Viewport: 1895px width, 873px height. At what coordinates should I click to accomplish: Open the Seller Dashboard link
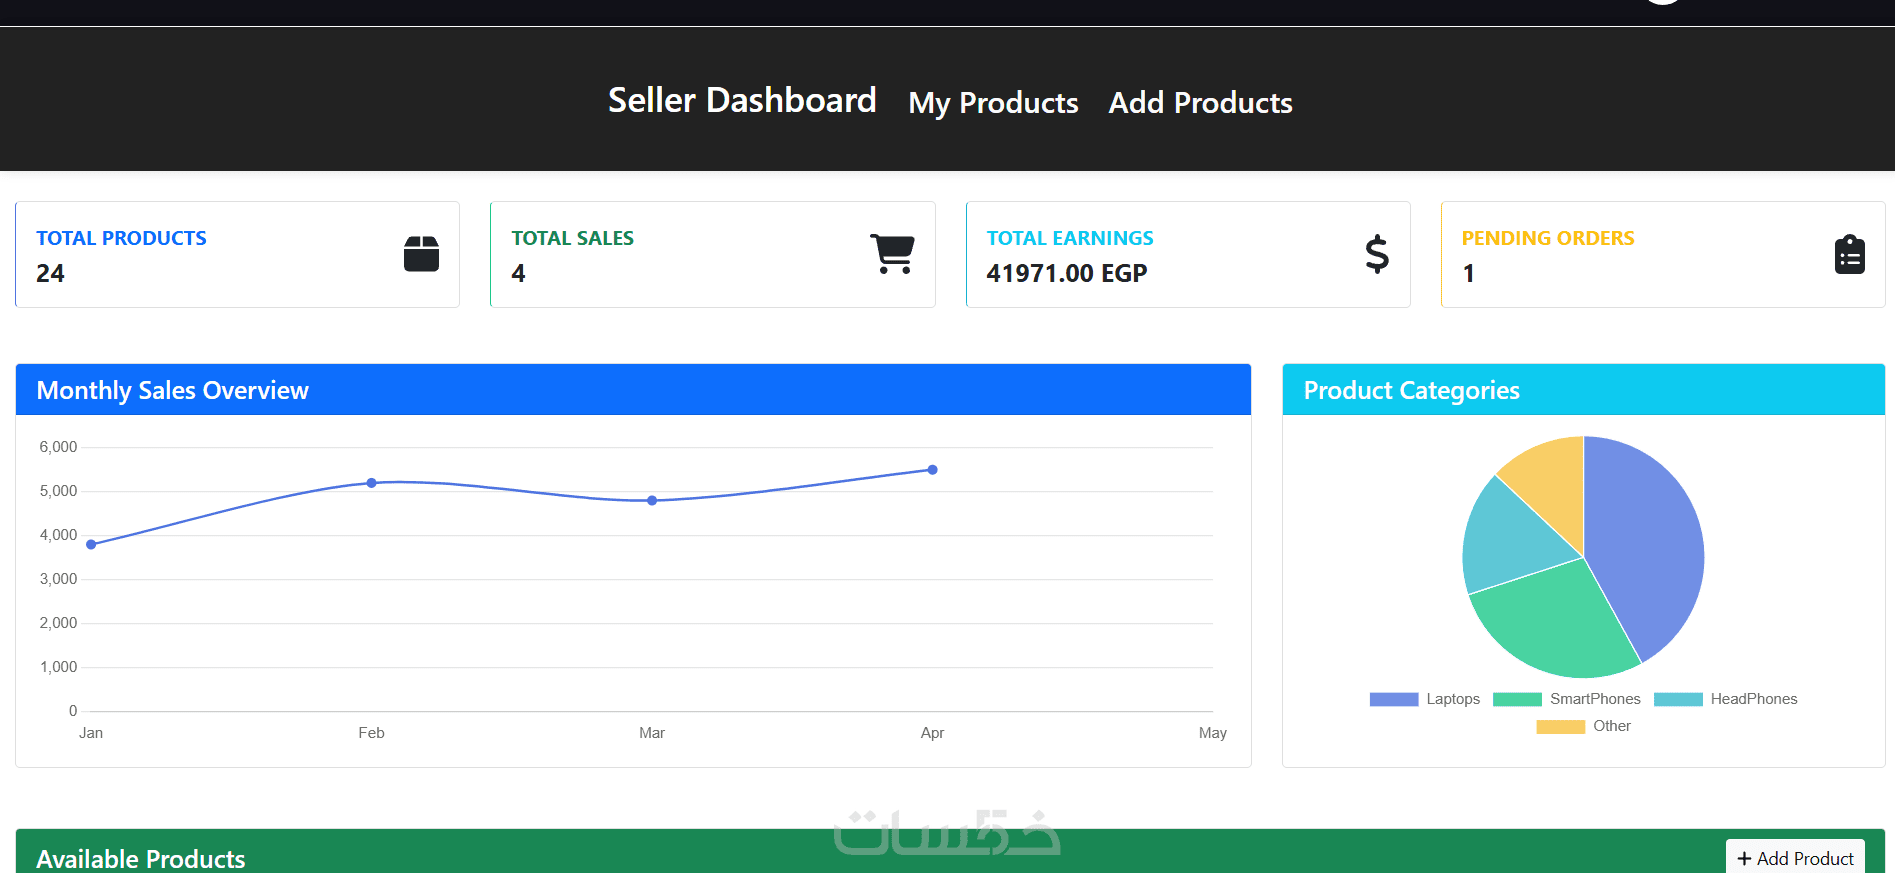tap(742, 101)
